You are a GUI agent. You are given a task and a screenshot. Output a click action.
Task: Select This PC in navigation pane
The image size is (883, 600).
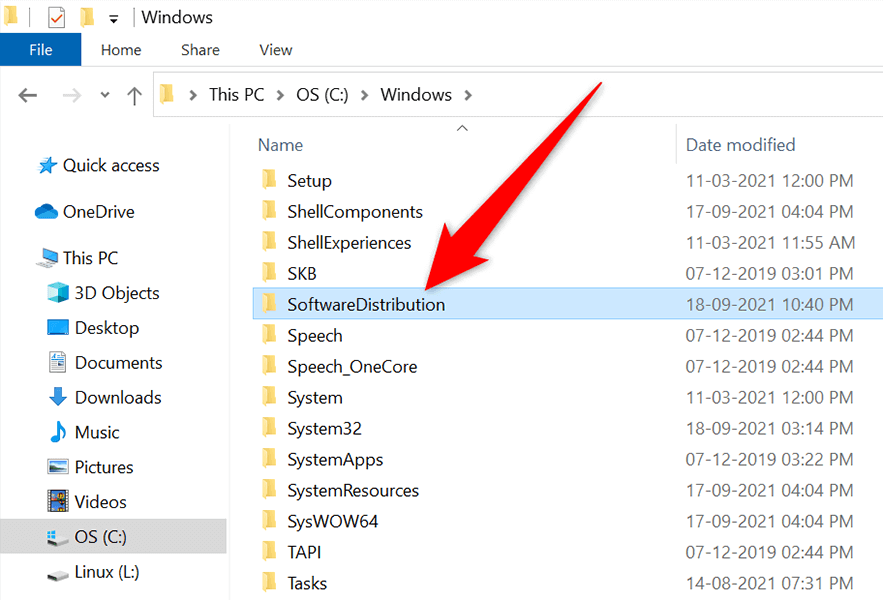(x=90, y=258)
